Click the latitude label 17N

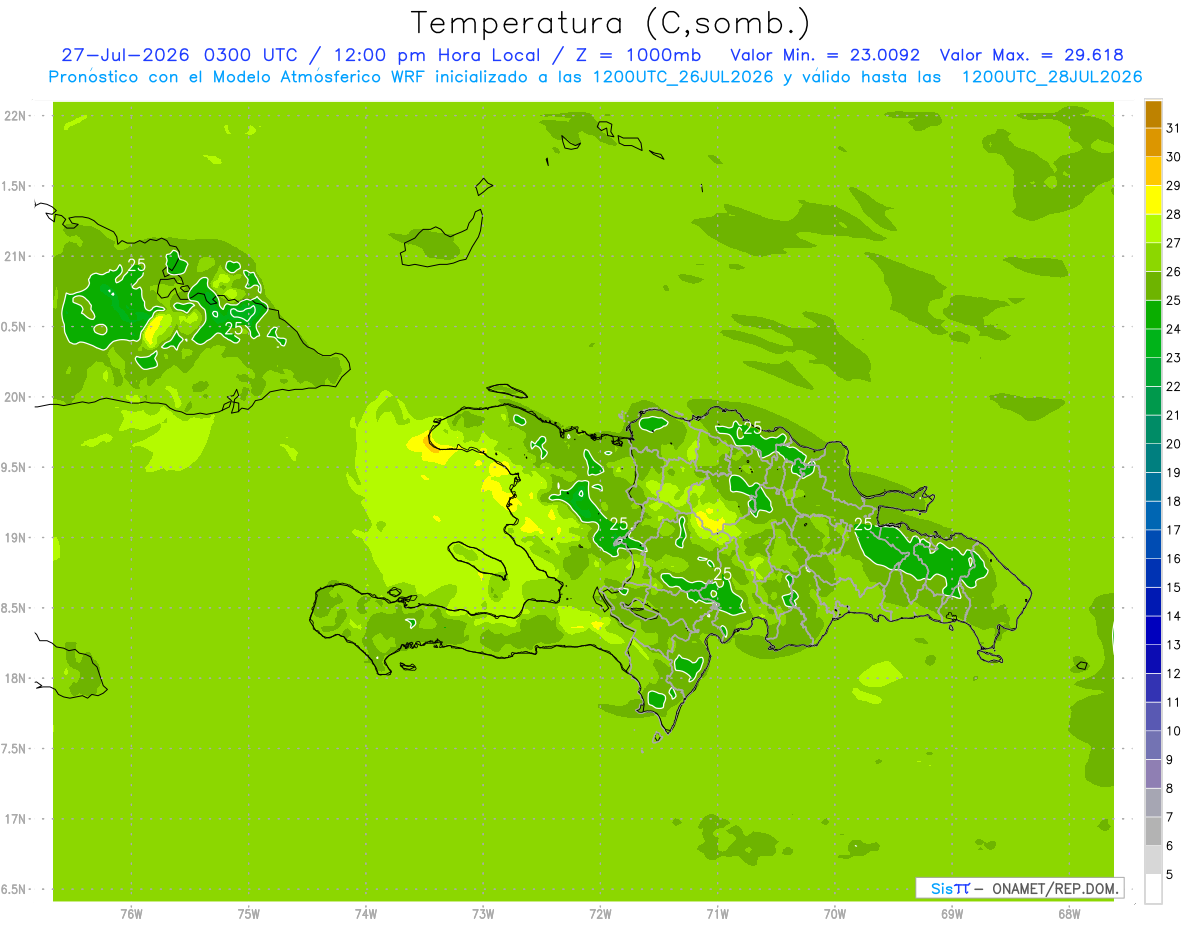(x=16, y=819)
